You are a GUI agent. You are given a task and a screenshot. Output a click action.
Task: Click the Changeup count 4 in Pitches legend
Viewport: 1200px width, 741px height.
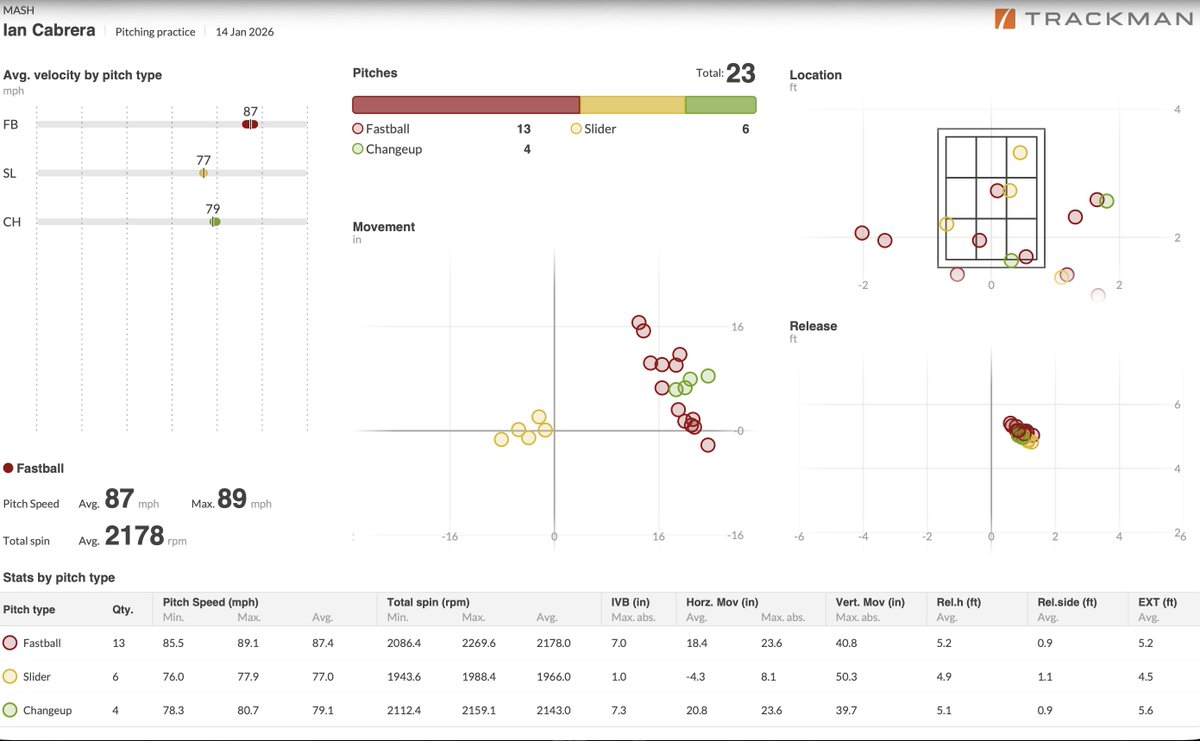(x=527, y=149)
